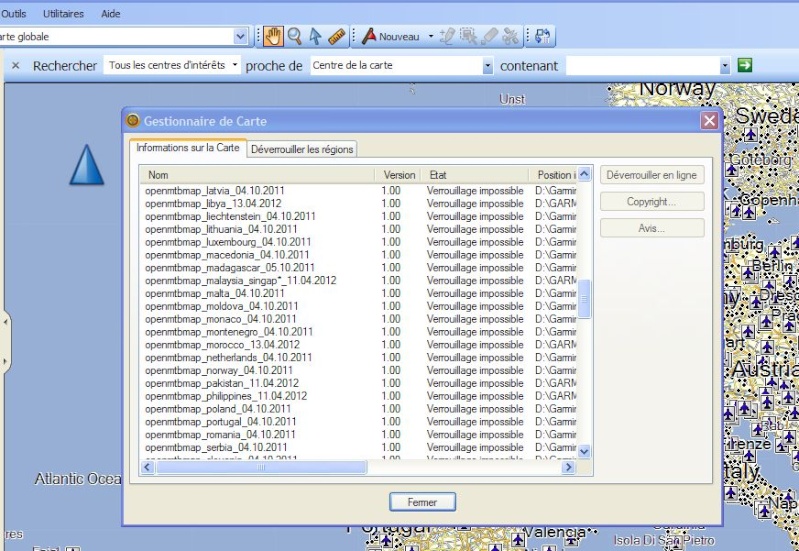Click the green go search arrow

coord(744,65)
